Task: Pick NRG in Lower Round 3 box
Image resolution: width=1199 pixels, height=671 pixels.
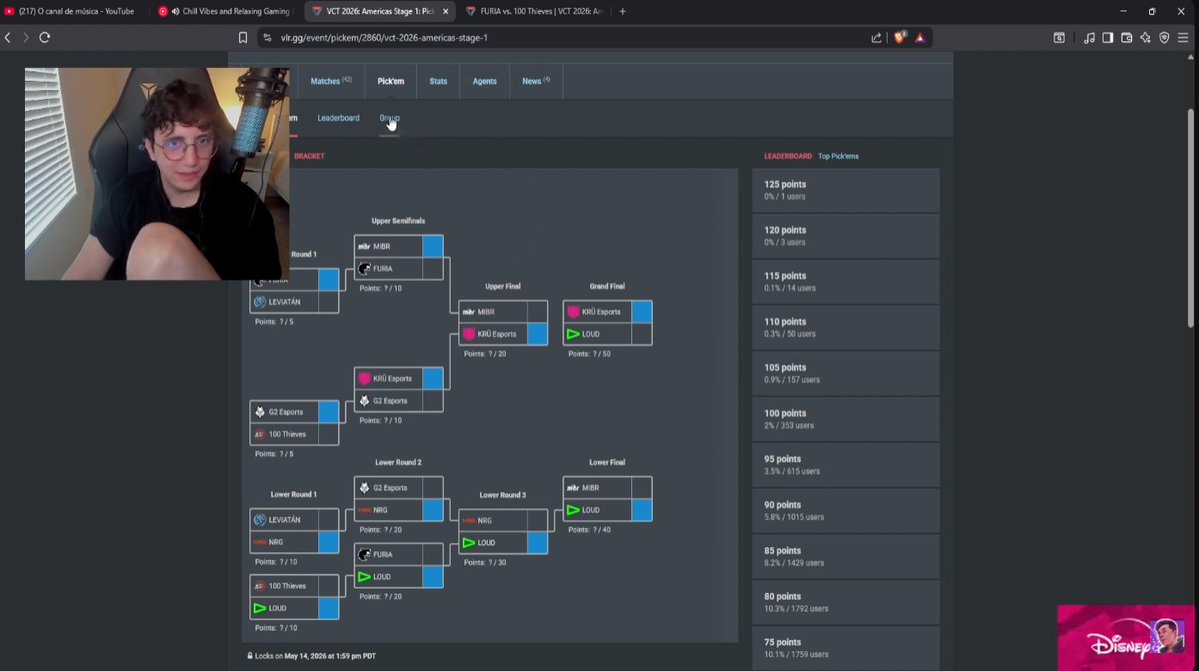Action: click(x=502, y=520)
